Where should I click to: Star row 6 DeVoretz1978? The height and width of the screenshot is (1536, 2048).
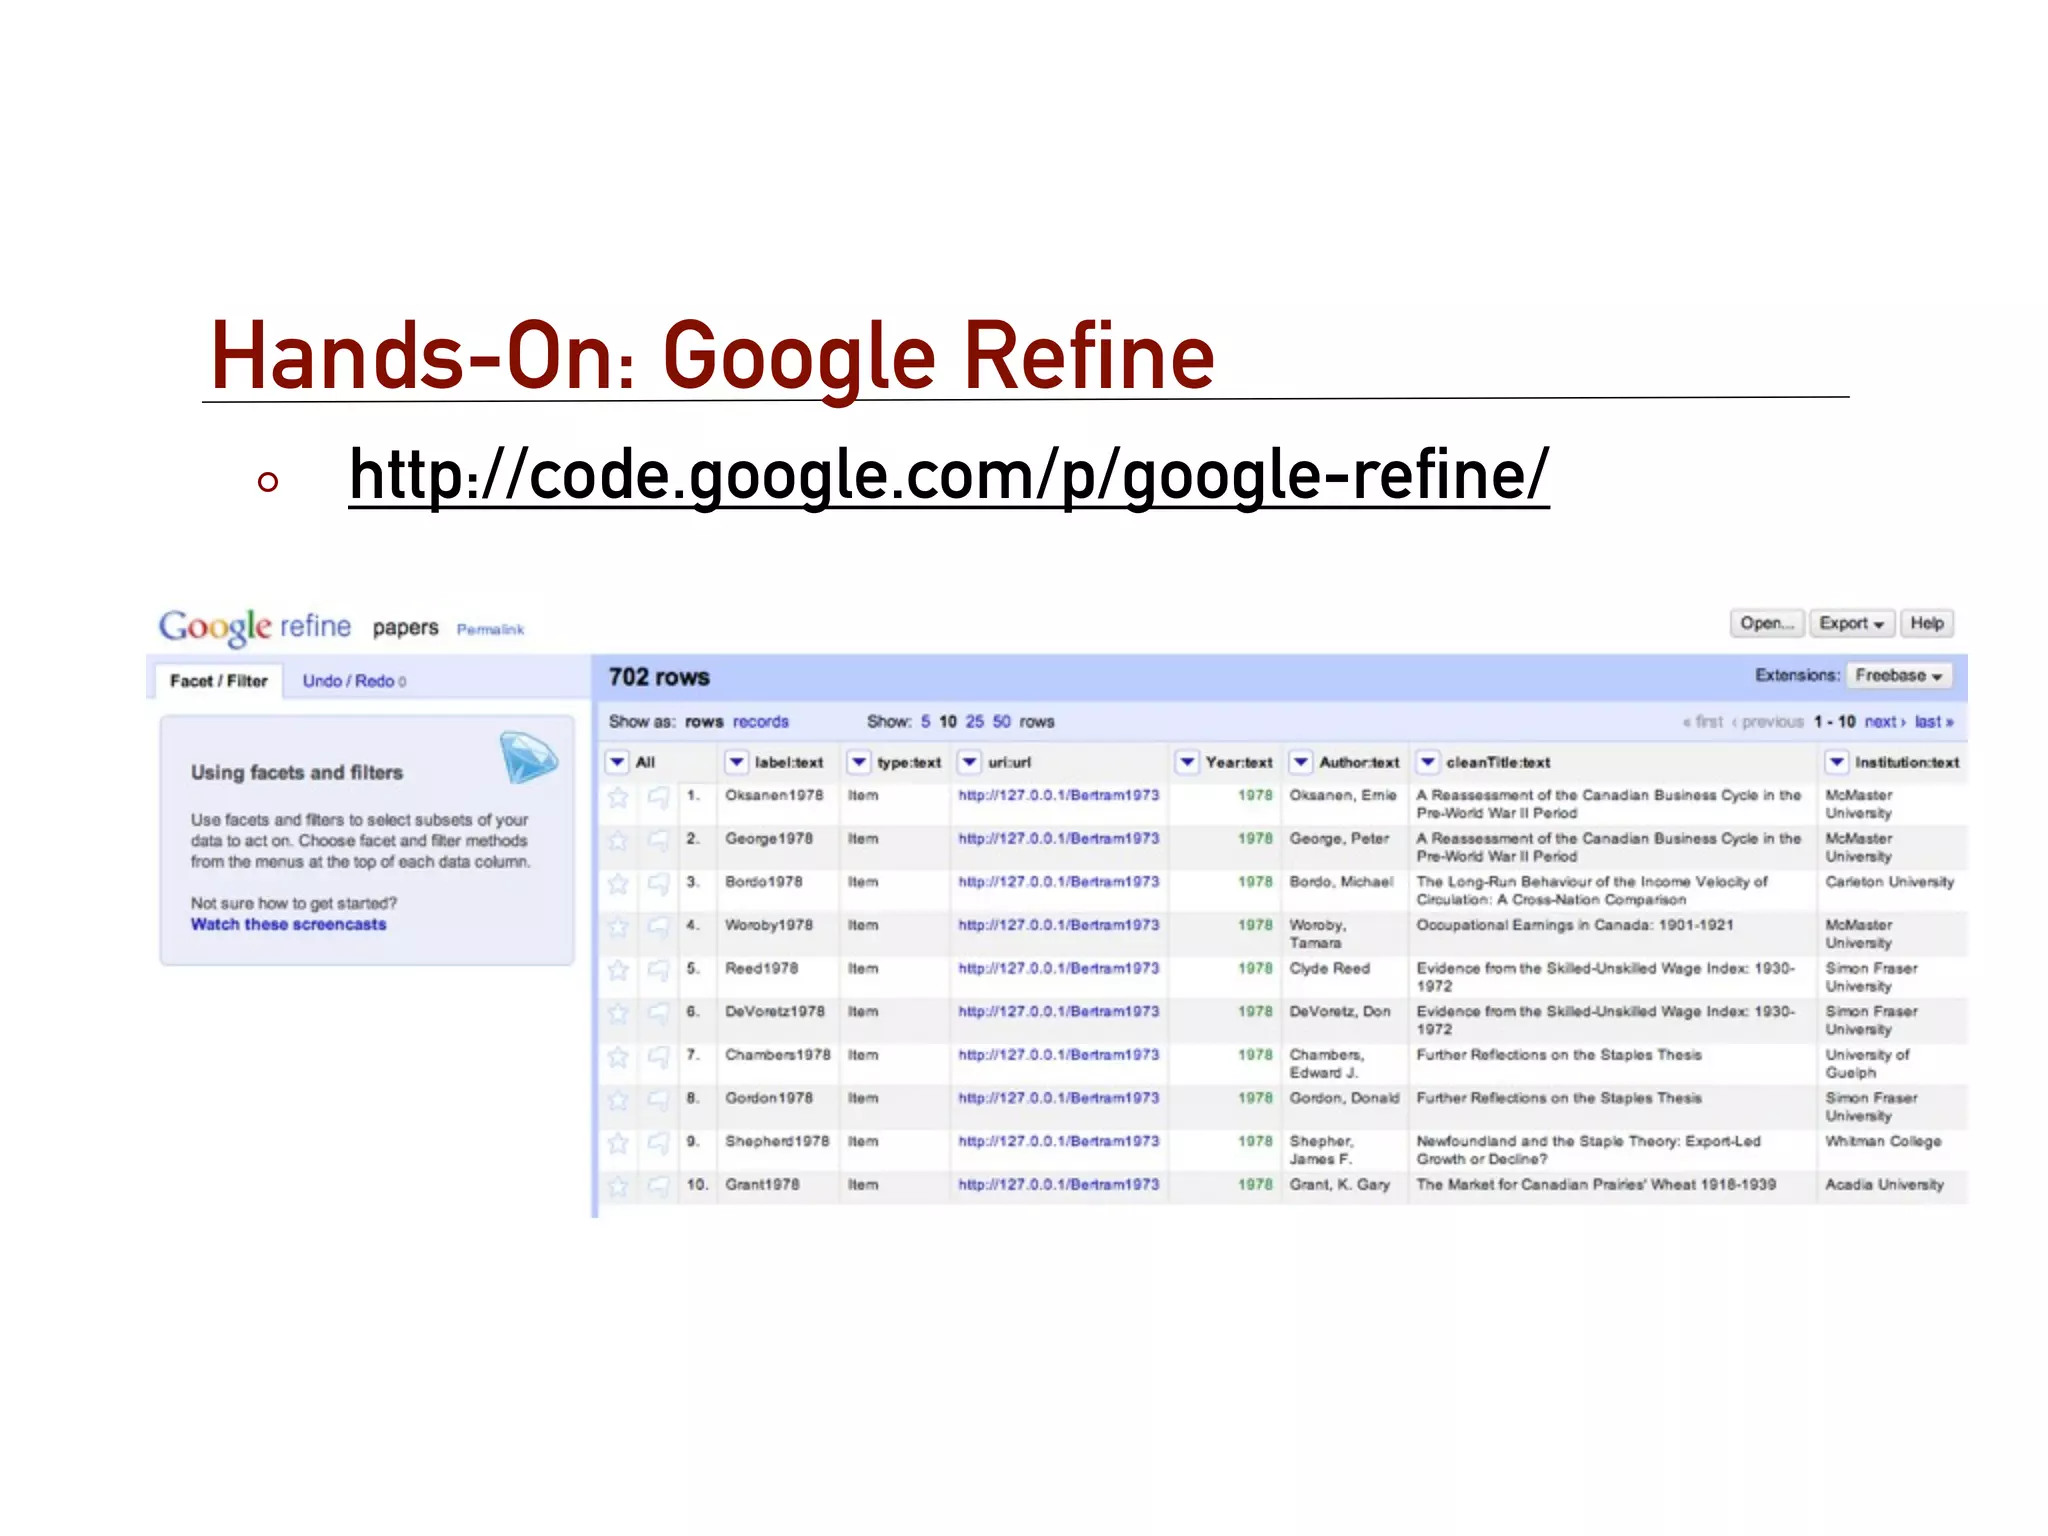(x=618, y=1013)
